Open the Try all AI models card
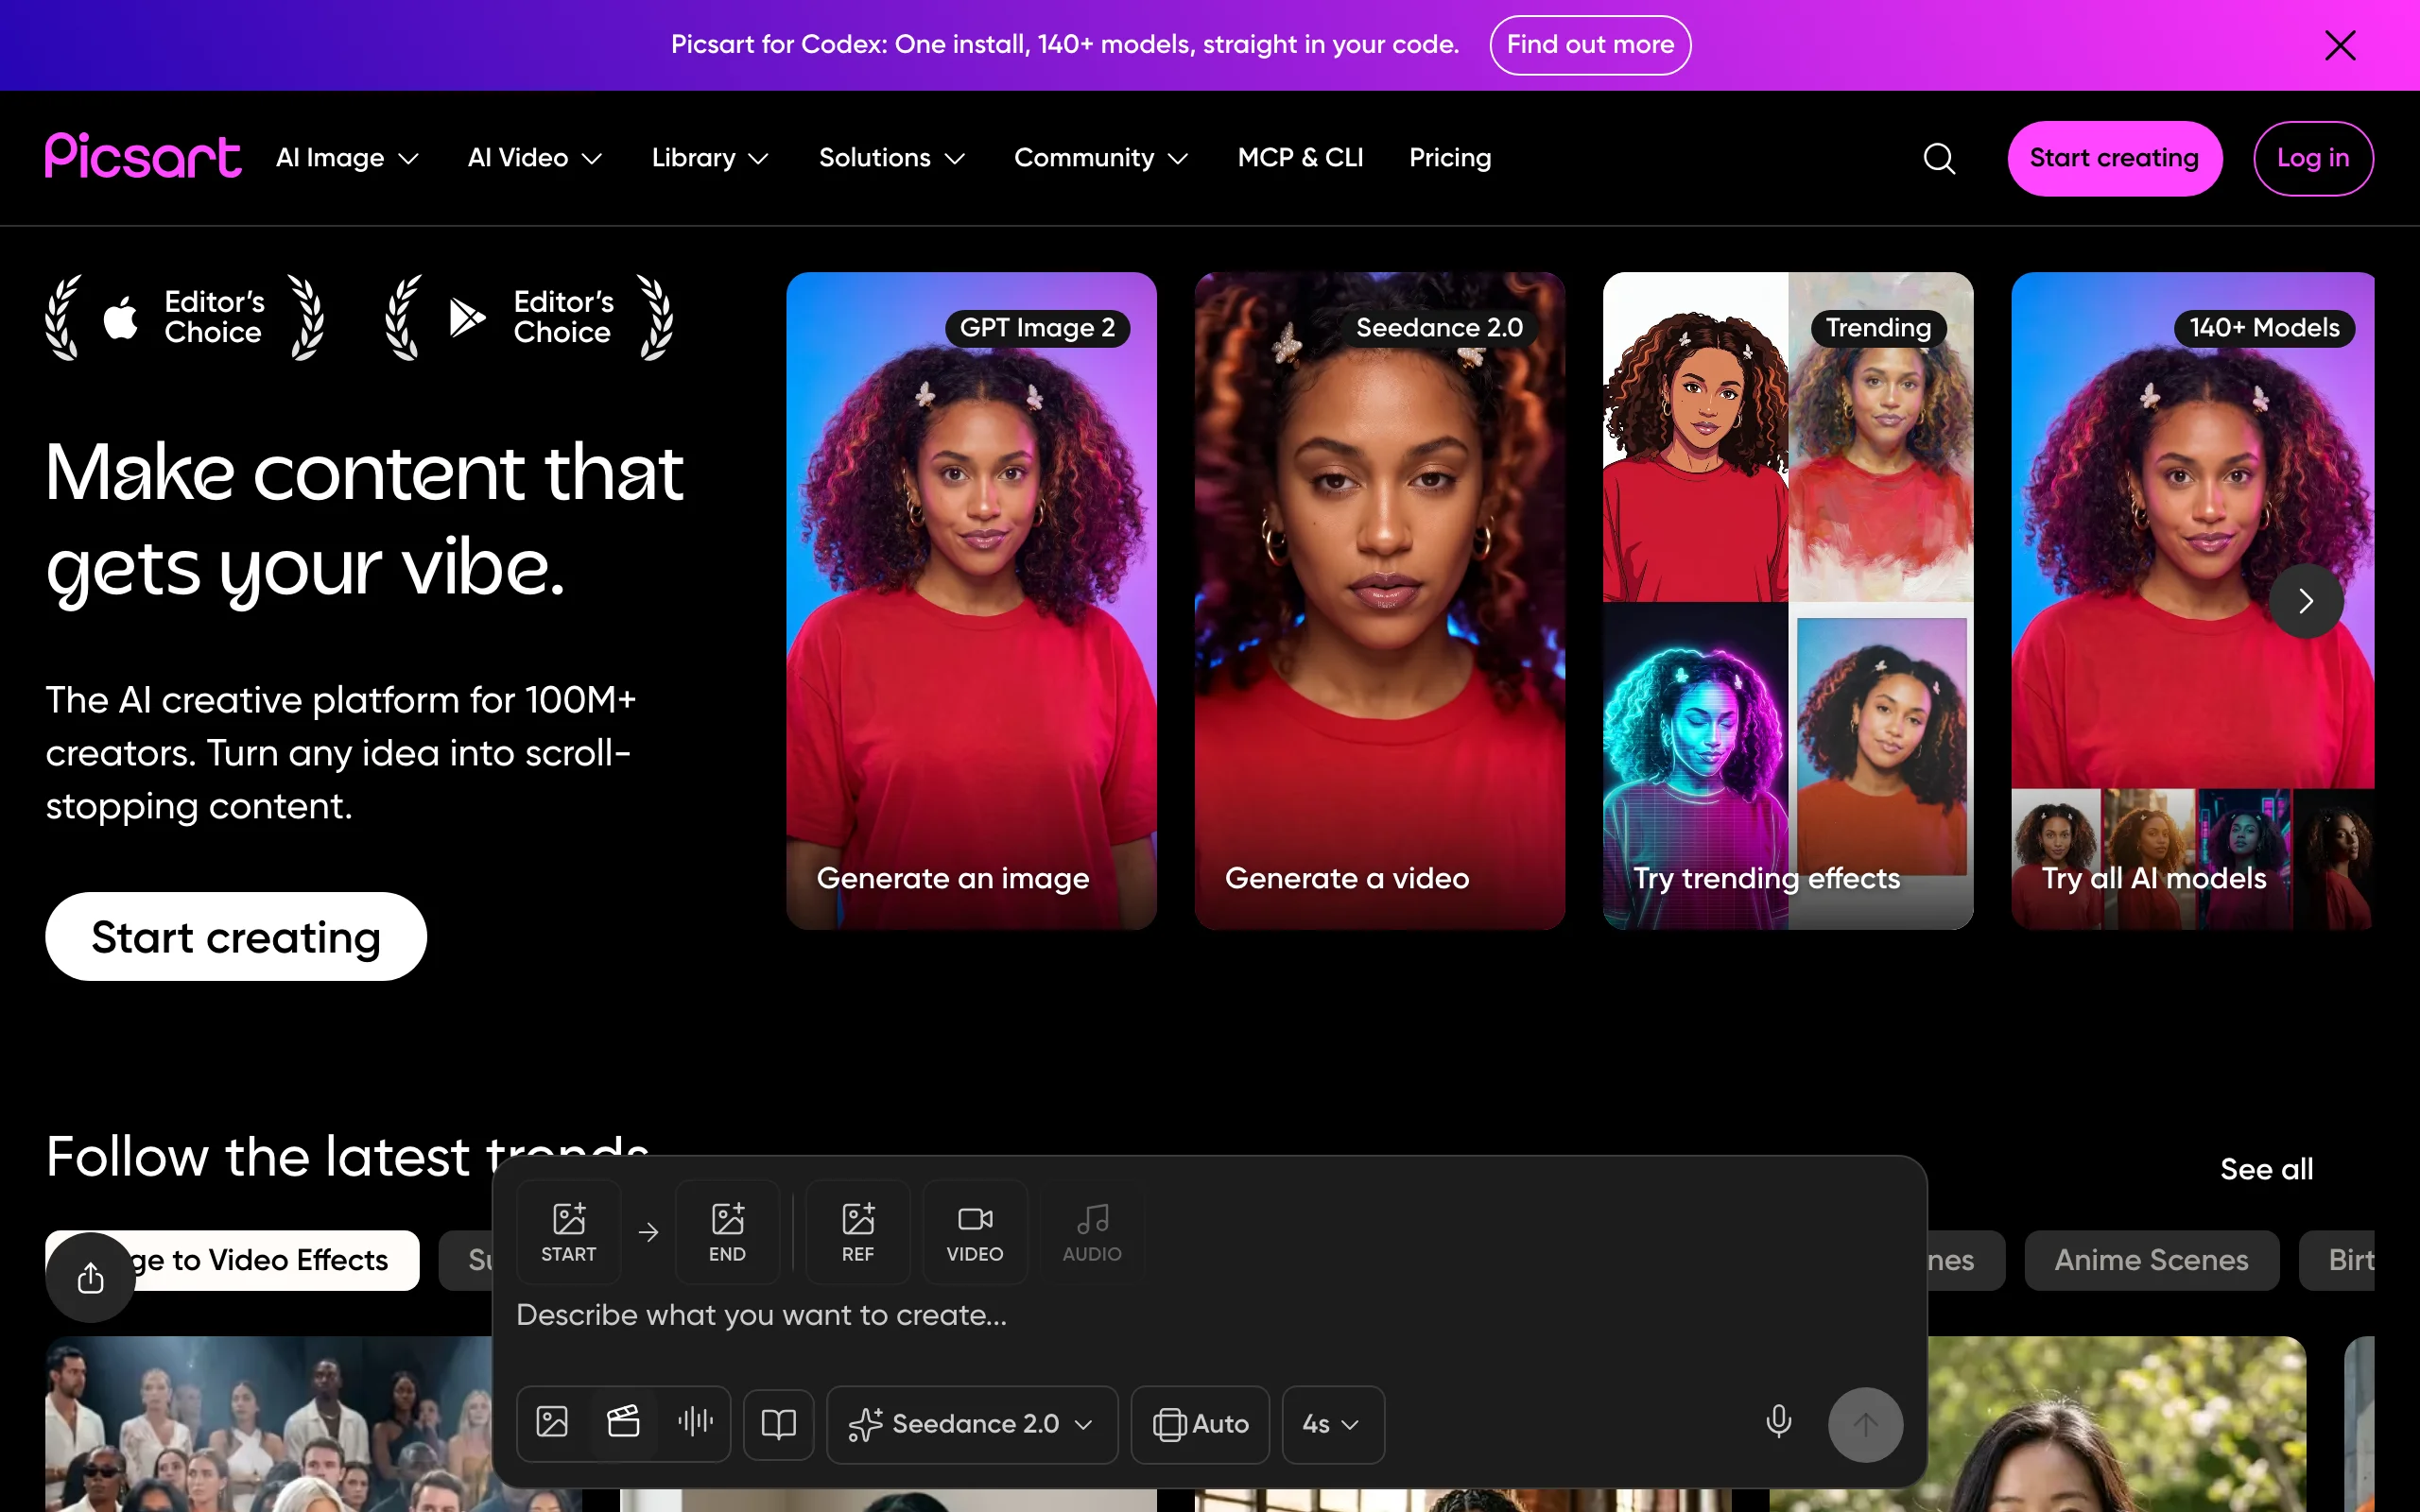 [2193, 601]
